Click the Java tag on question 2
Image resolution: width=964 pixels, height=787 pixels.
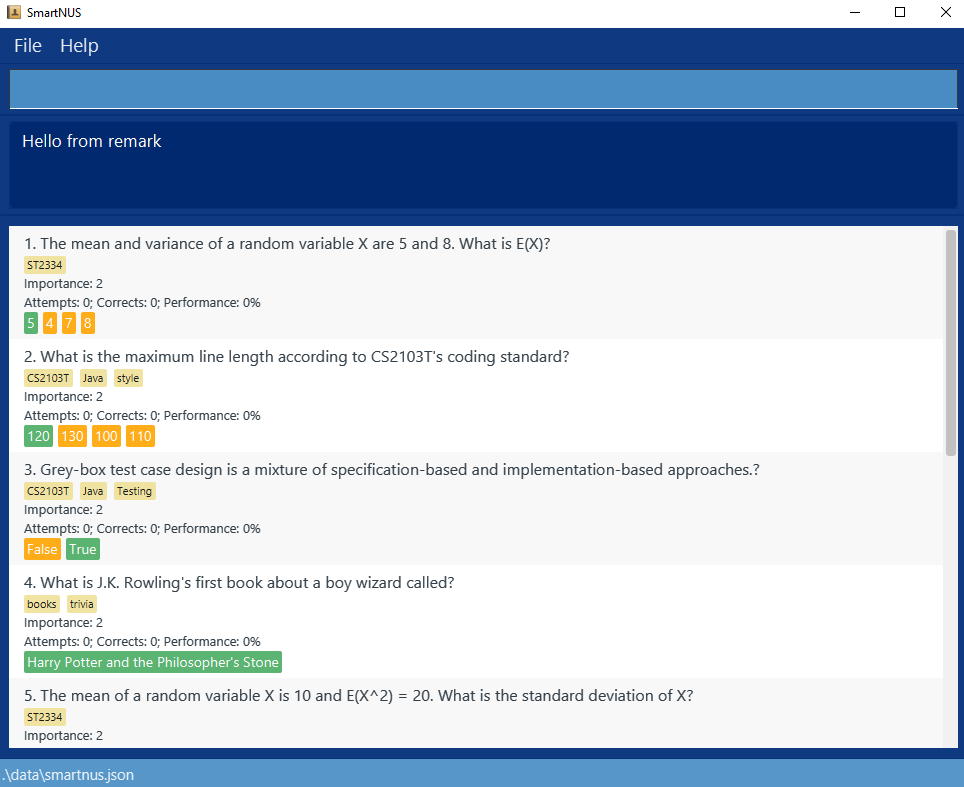pyautogui.click(x=92, y=377)
